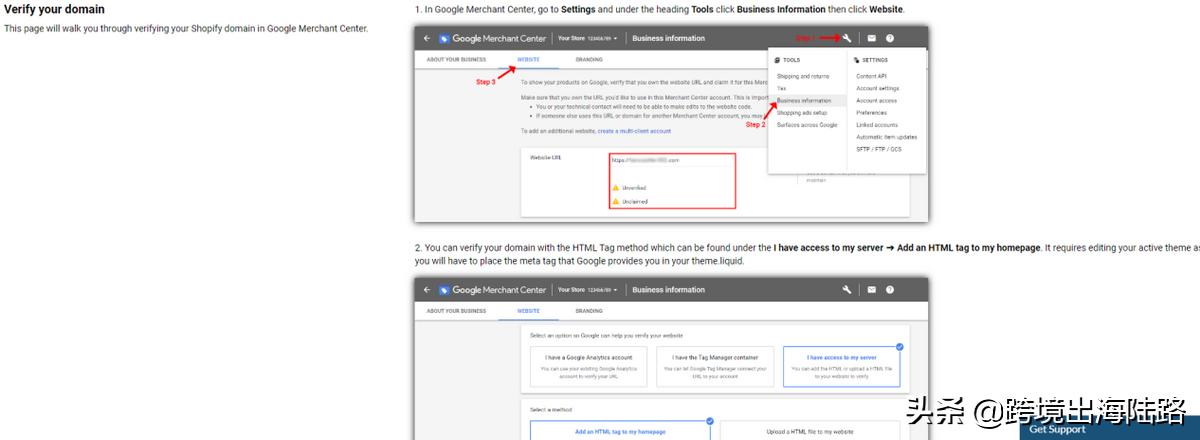Click the help question-mark icon in the header with the Tools menu open

coord(890,38)
